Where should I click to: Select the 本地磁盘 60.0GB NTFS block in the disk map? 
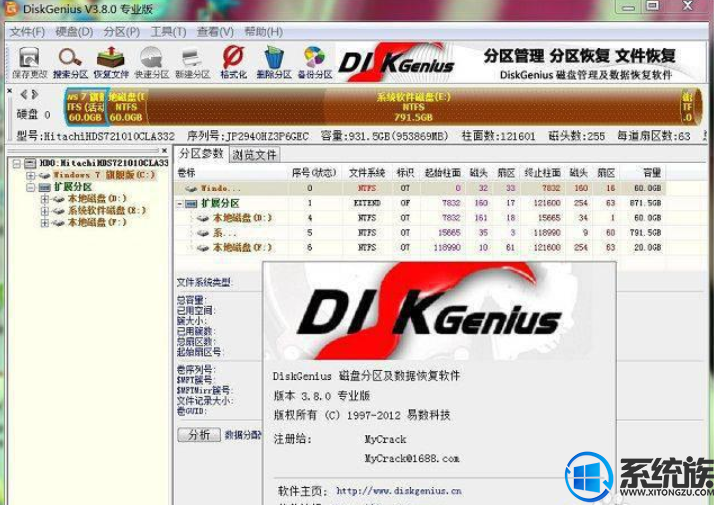[126, 107]
